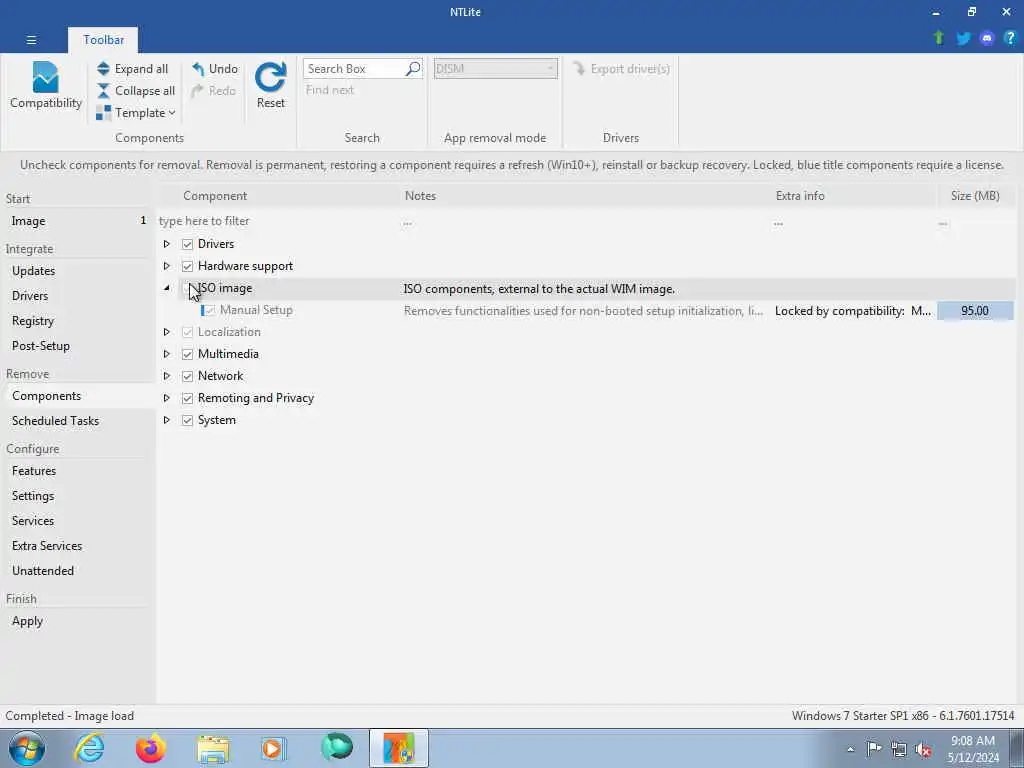Open the Discord link icon
This screenshot has width=1024, height=768.
987,38
